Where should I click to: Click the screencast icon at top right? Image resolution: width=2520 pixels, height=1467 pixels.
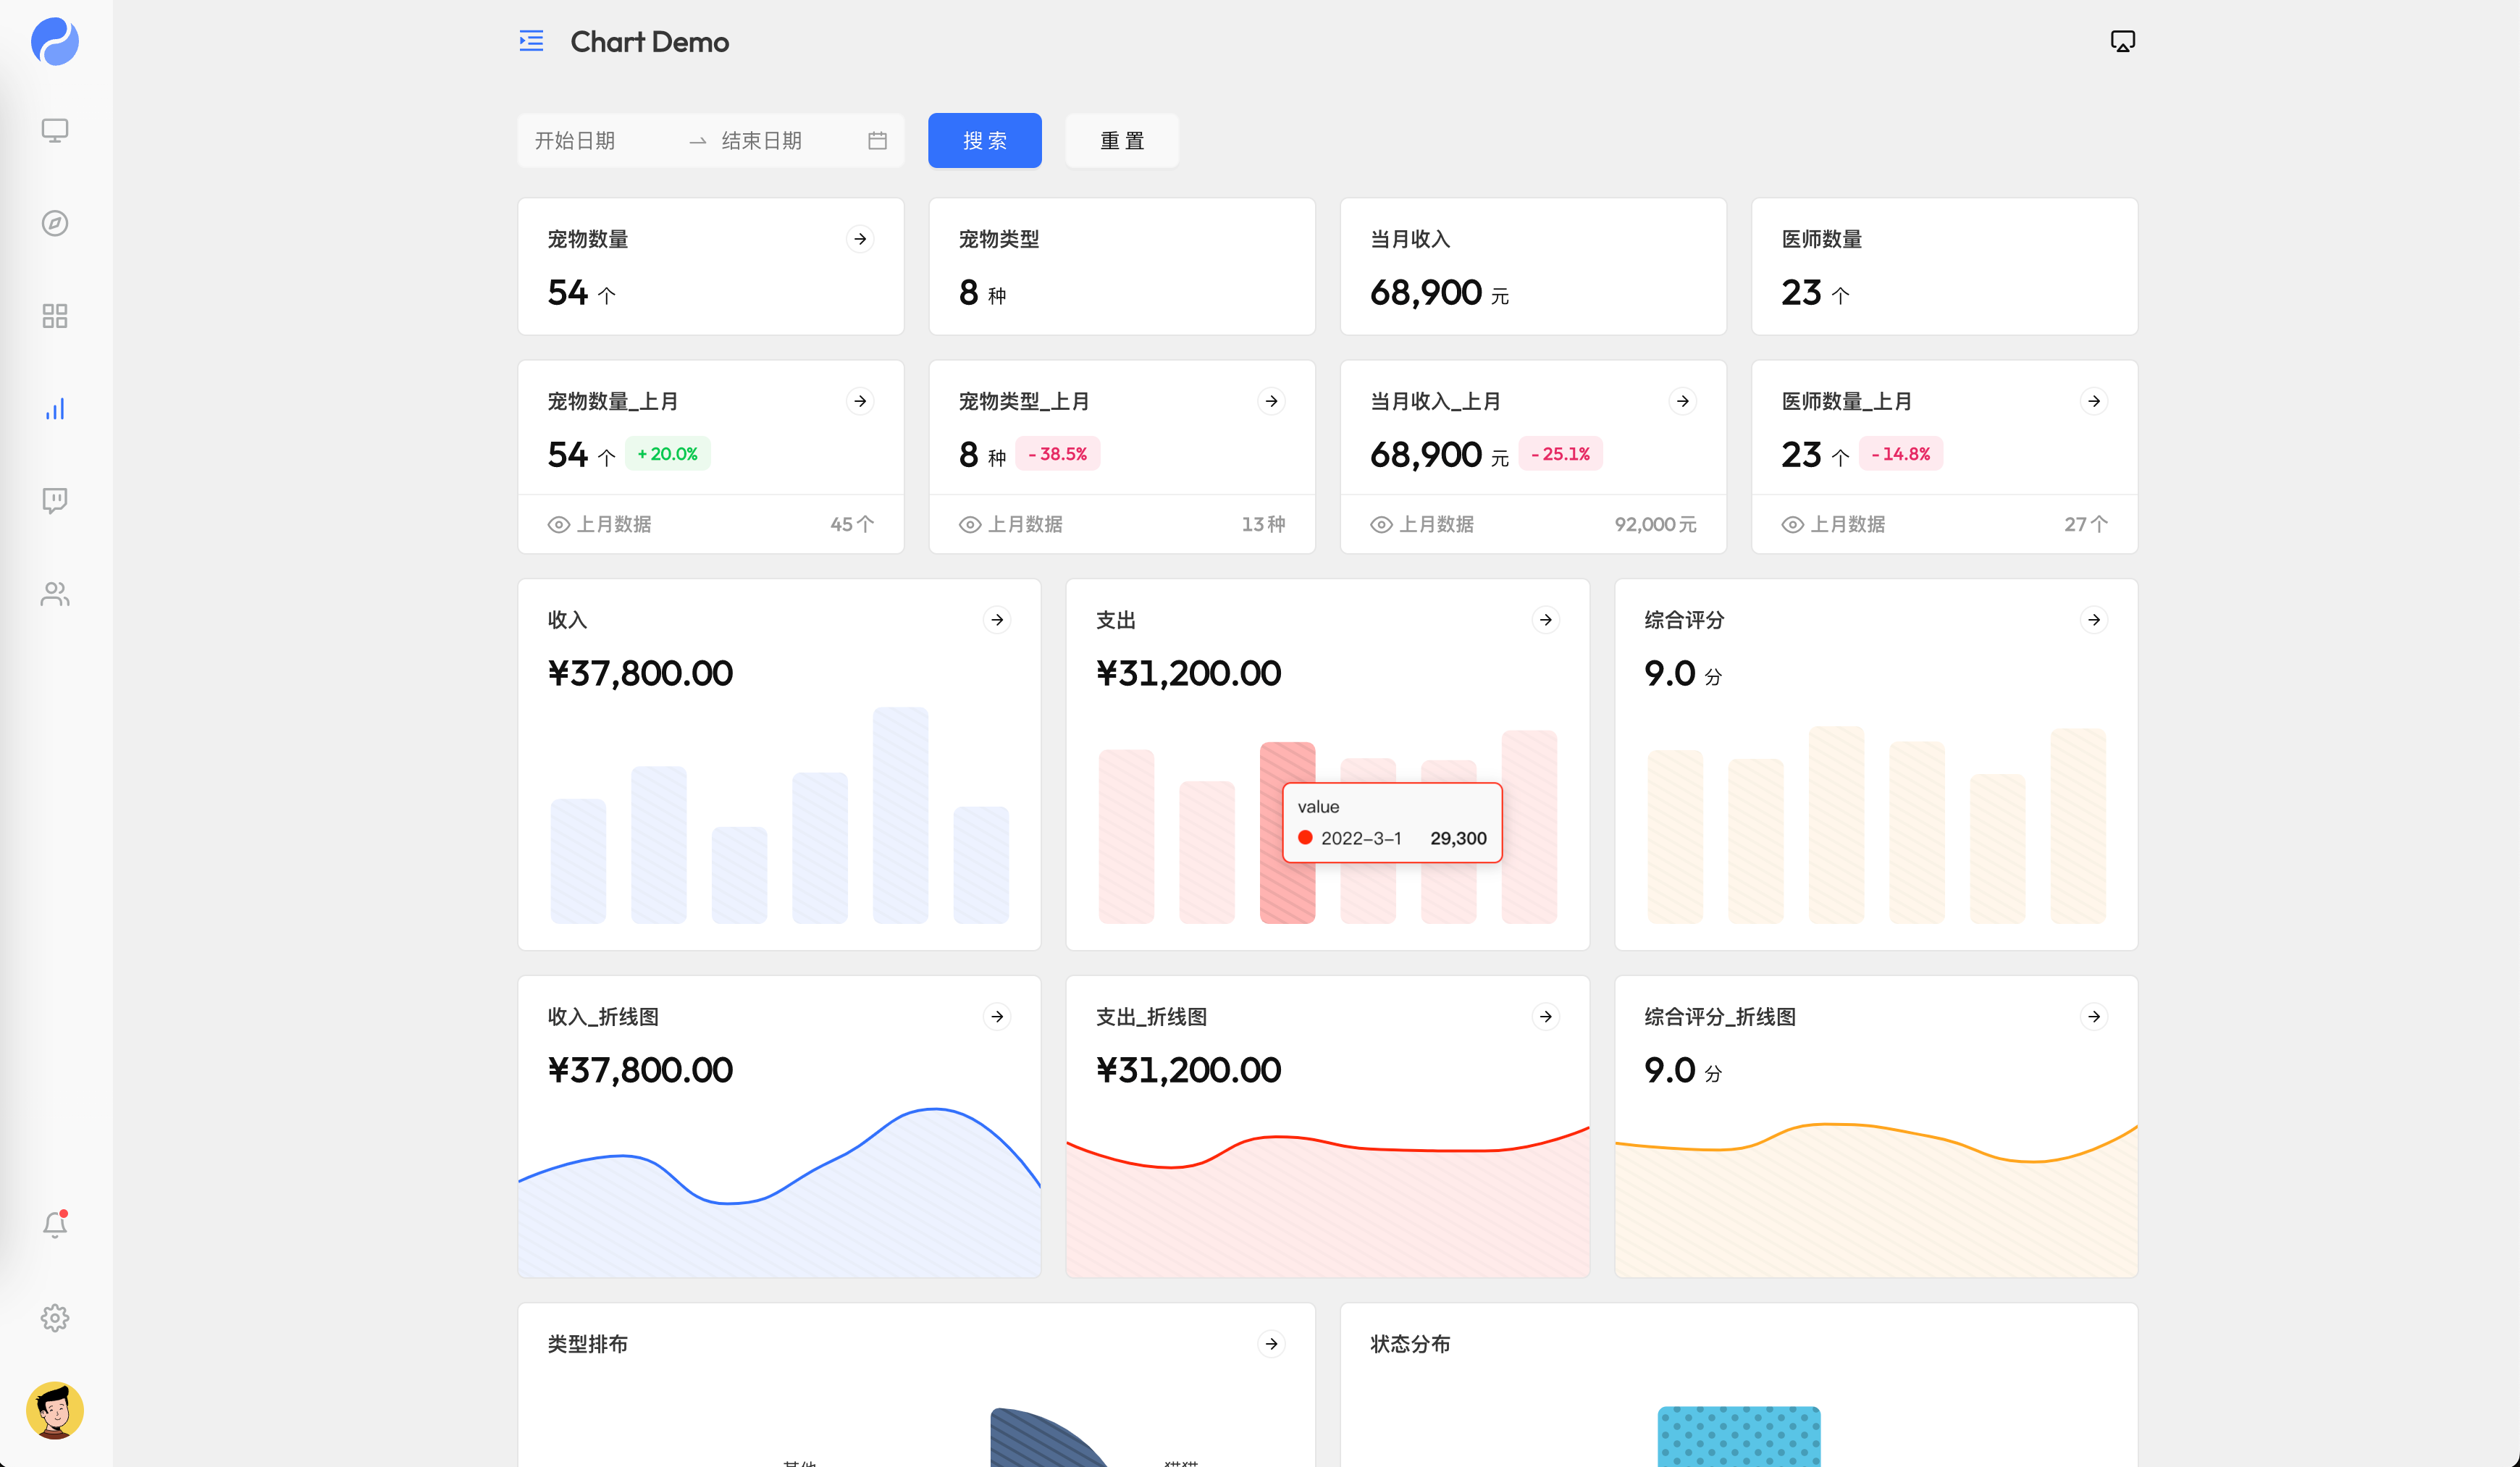tap(2122, 41)
